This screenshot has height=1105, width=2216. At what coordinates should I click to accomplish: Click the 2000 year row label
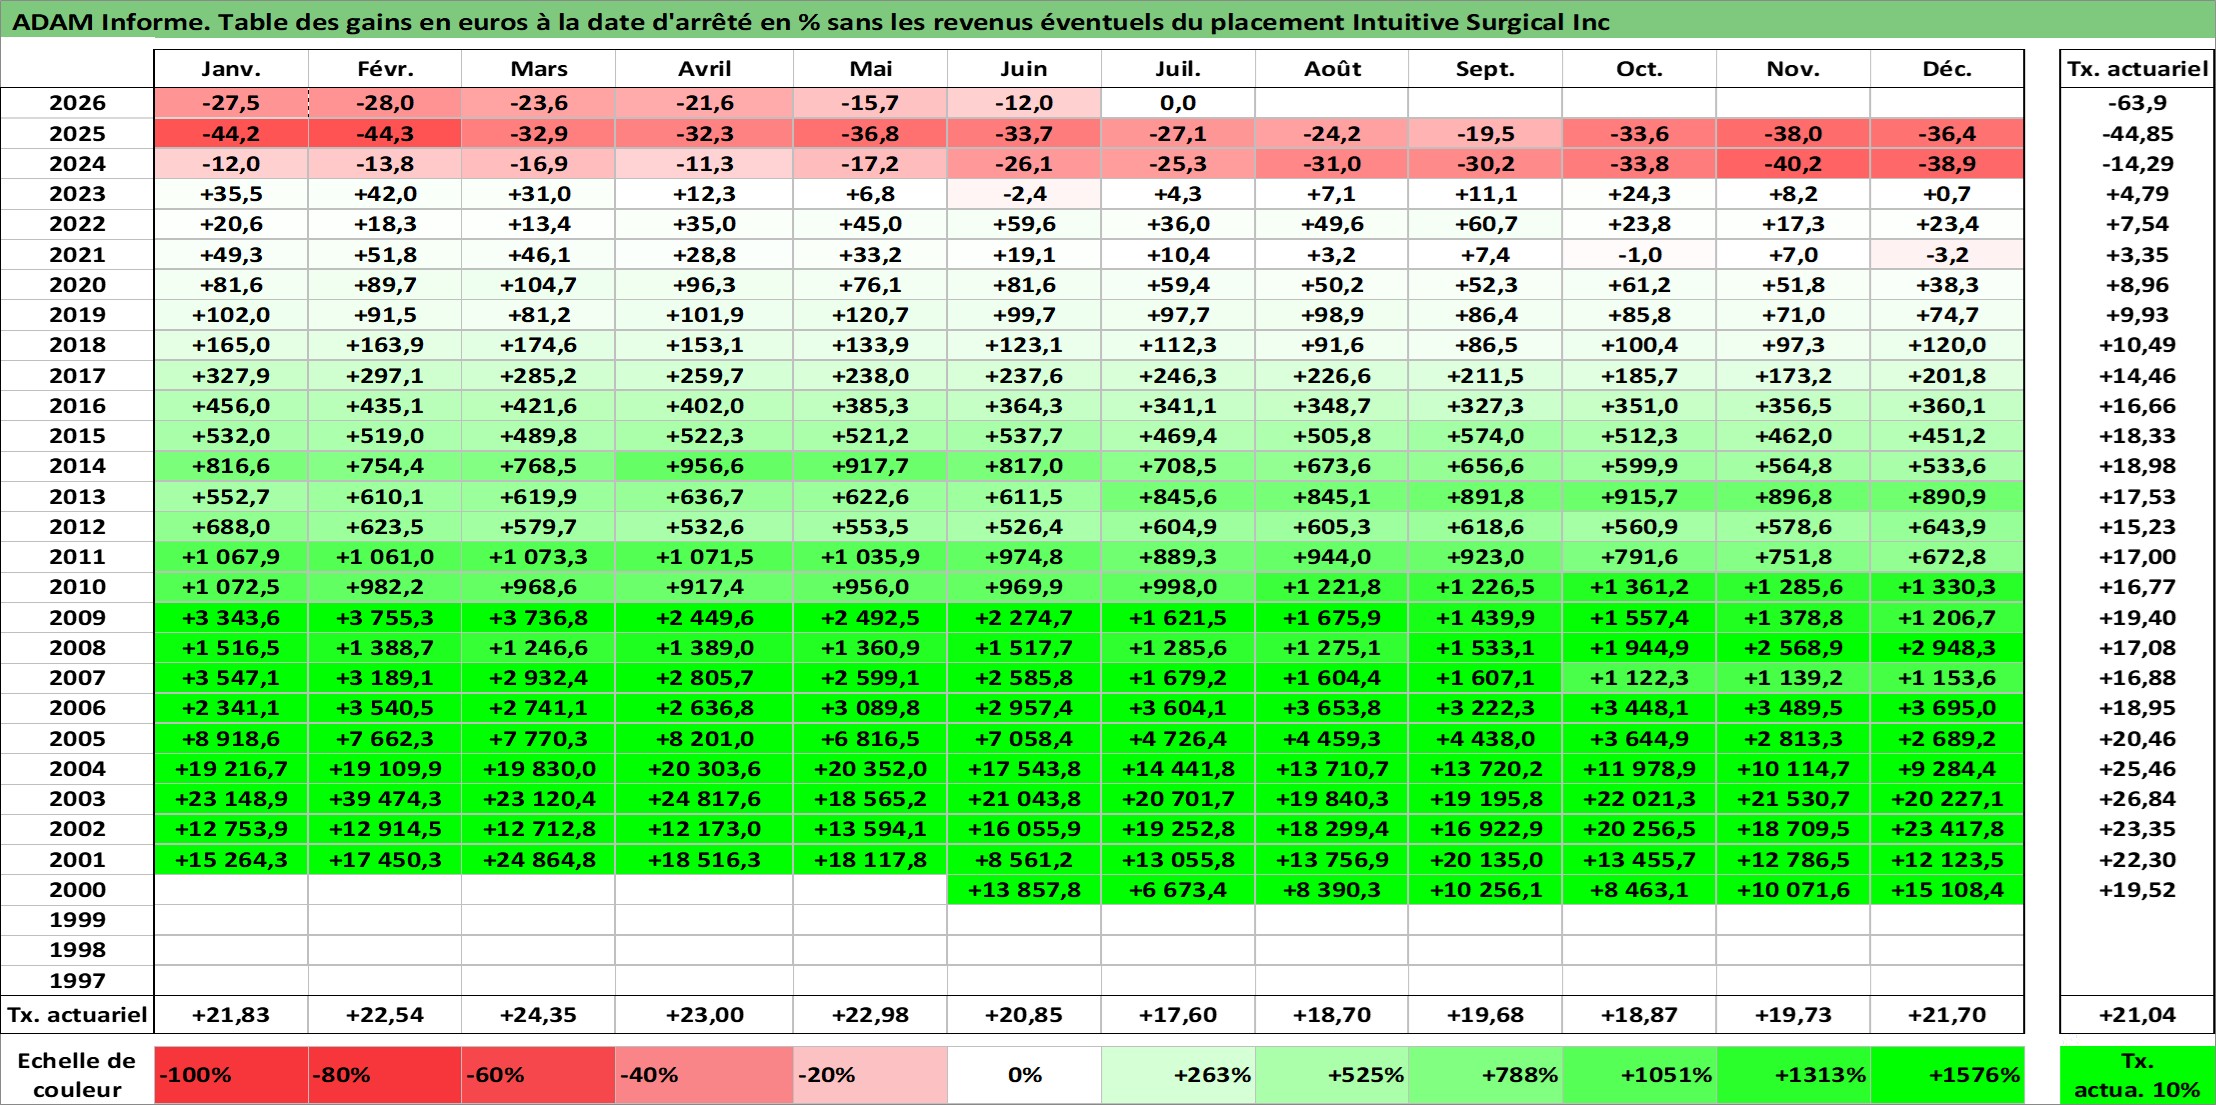tap(77, 889)
